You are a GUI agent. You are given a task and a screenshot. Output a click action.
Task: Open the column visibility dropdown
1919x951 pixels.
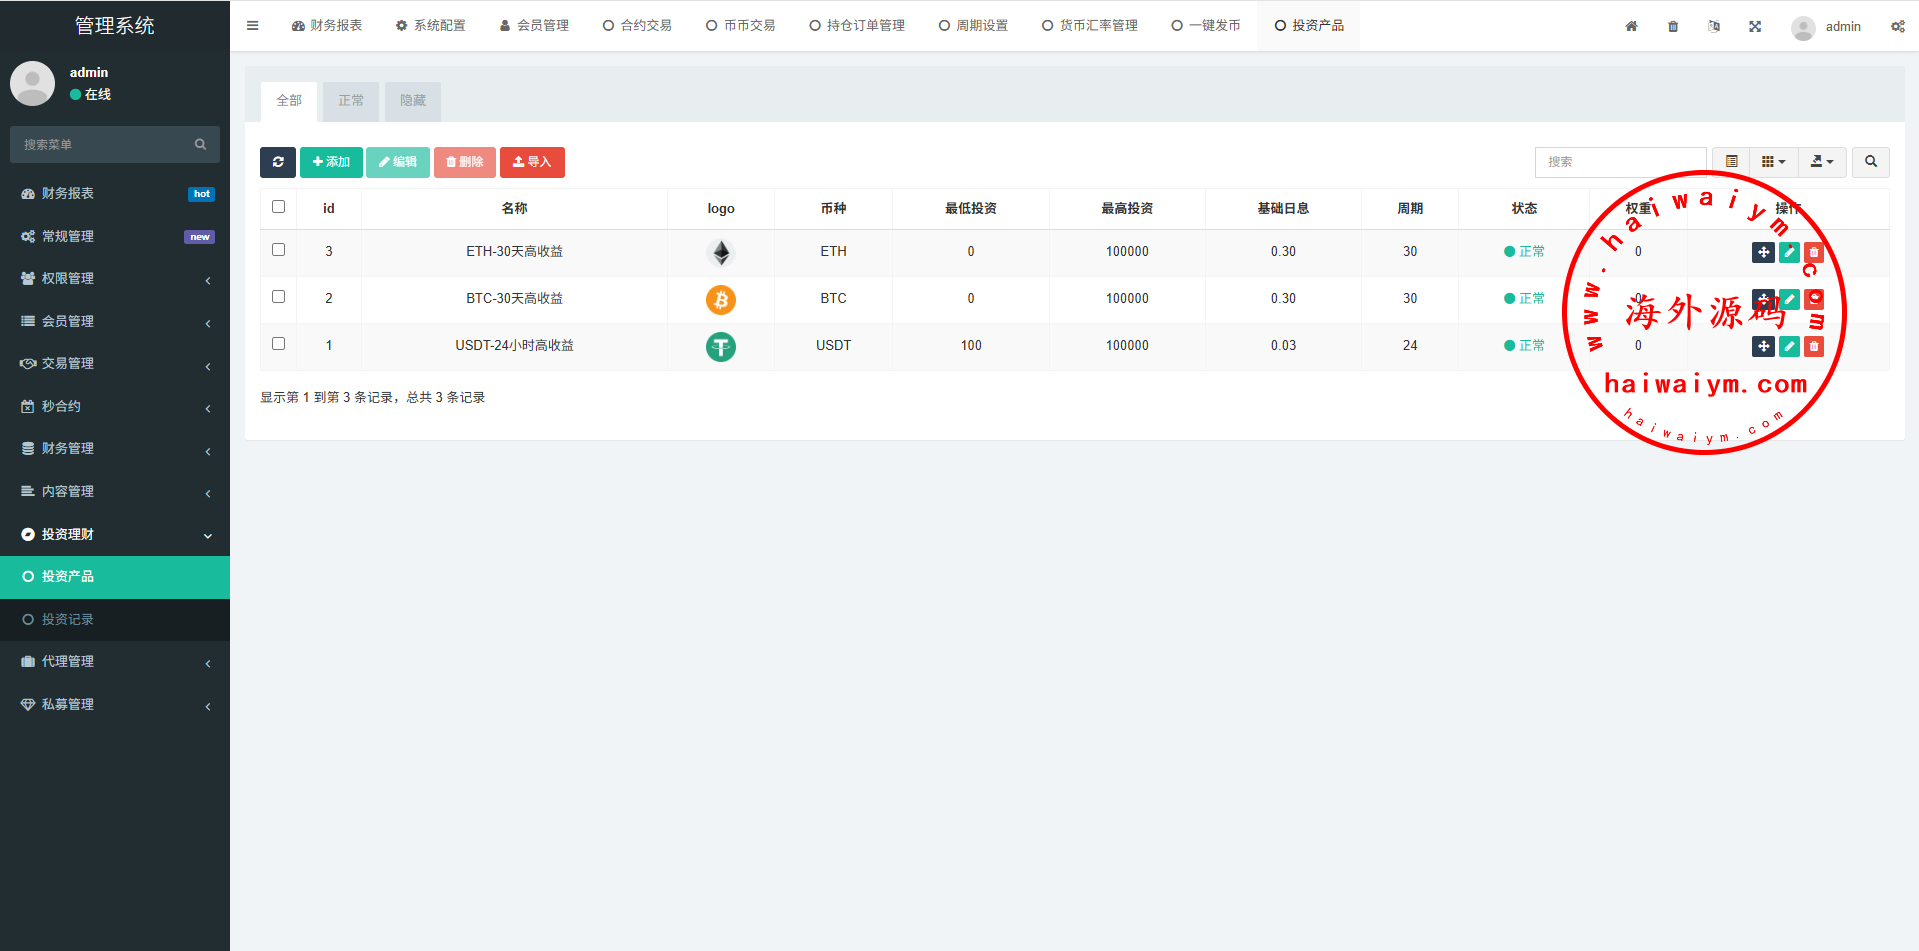(1773, 162)
